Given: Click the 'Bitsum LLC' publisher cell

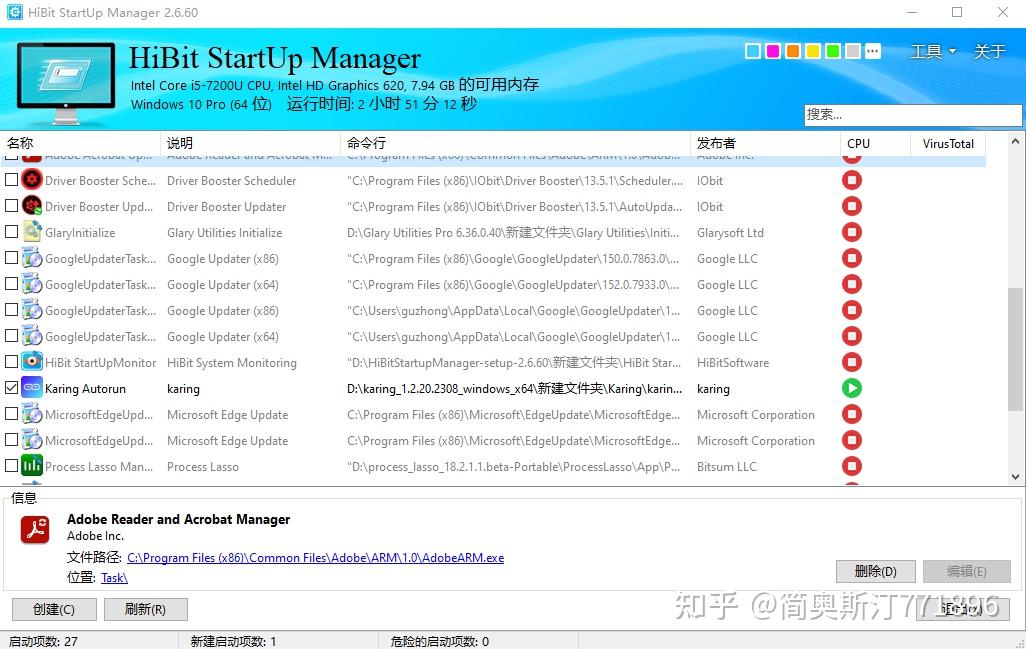Looking at the screenshot, I should pyautogui.click(x=727, y=466).
